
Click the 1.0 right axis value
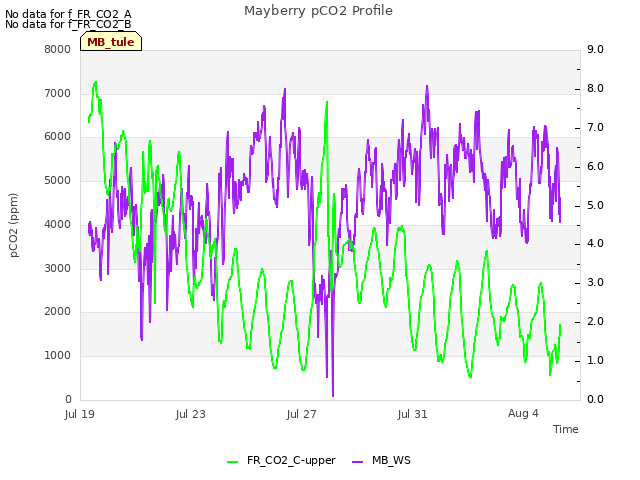[x=595, y=360]
